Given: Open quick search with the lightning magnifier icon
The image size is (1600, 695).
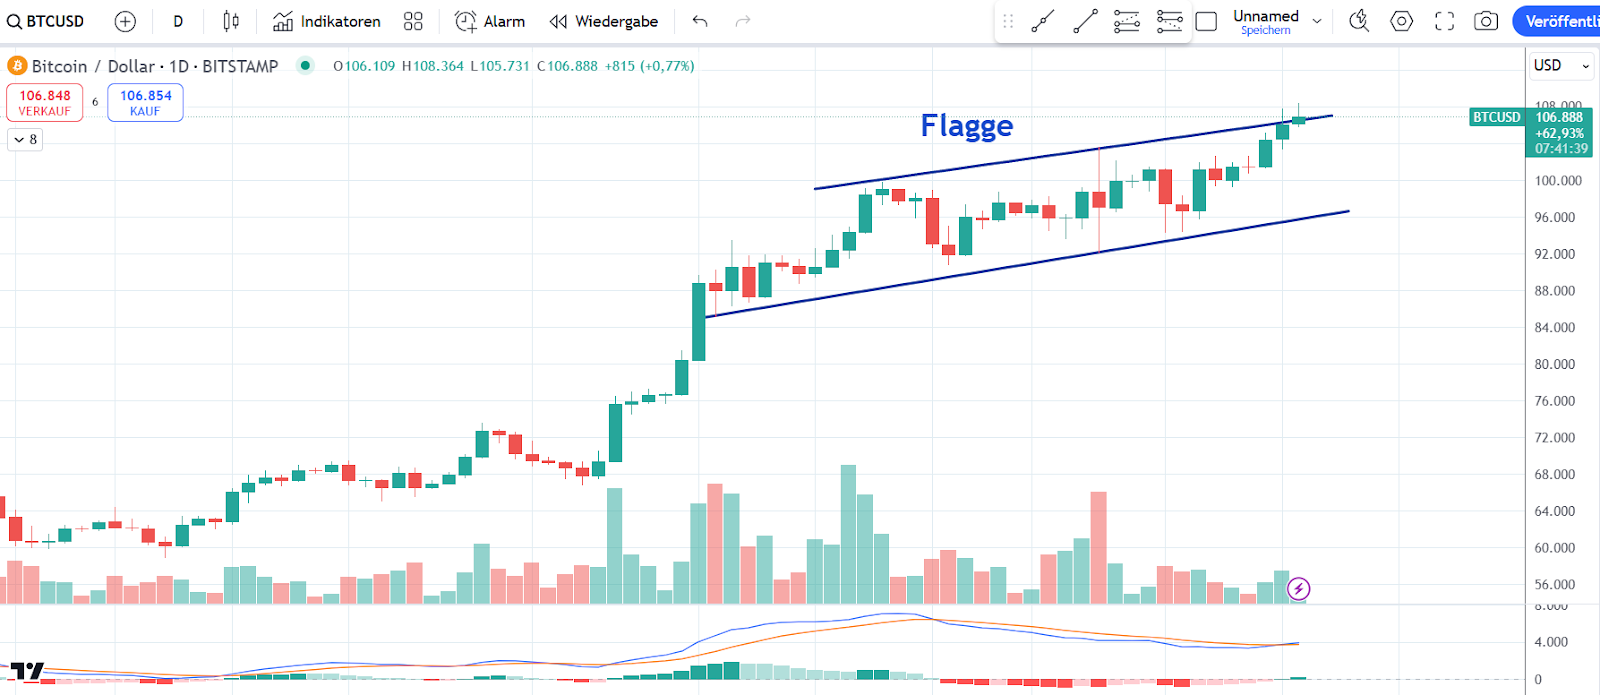Looking at the screenshot, I should (x=1359, y=21).
